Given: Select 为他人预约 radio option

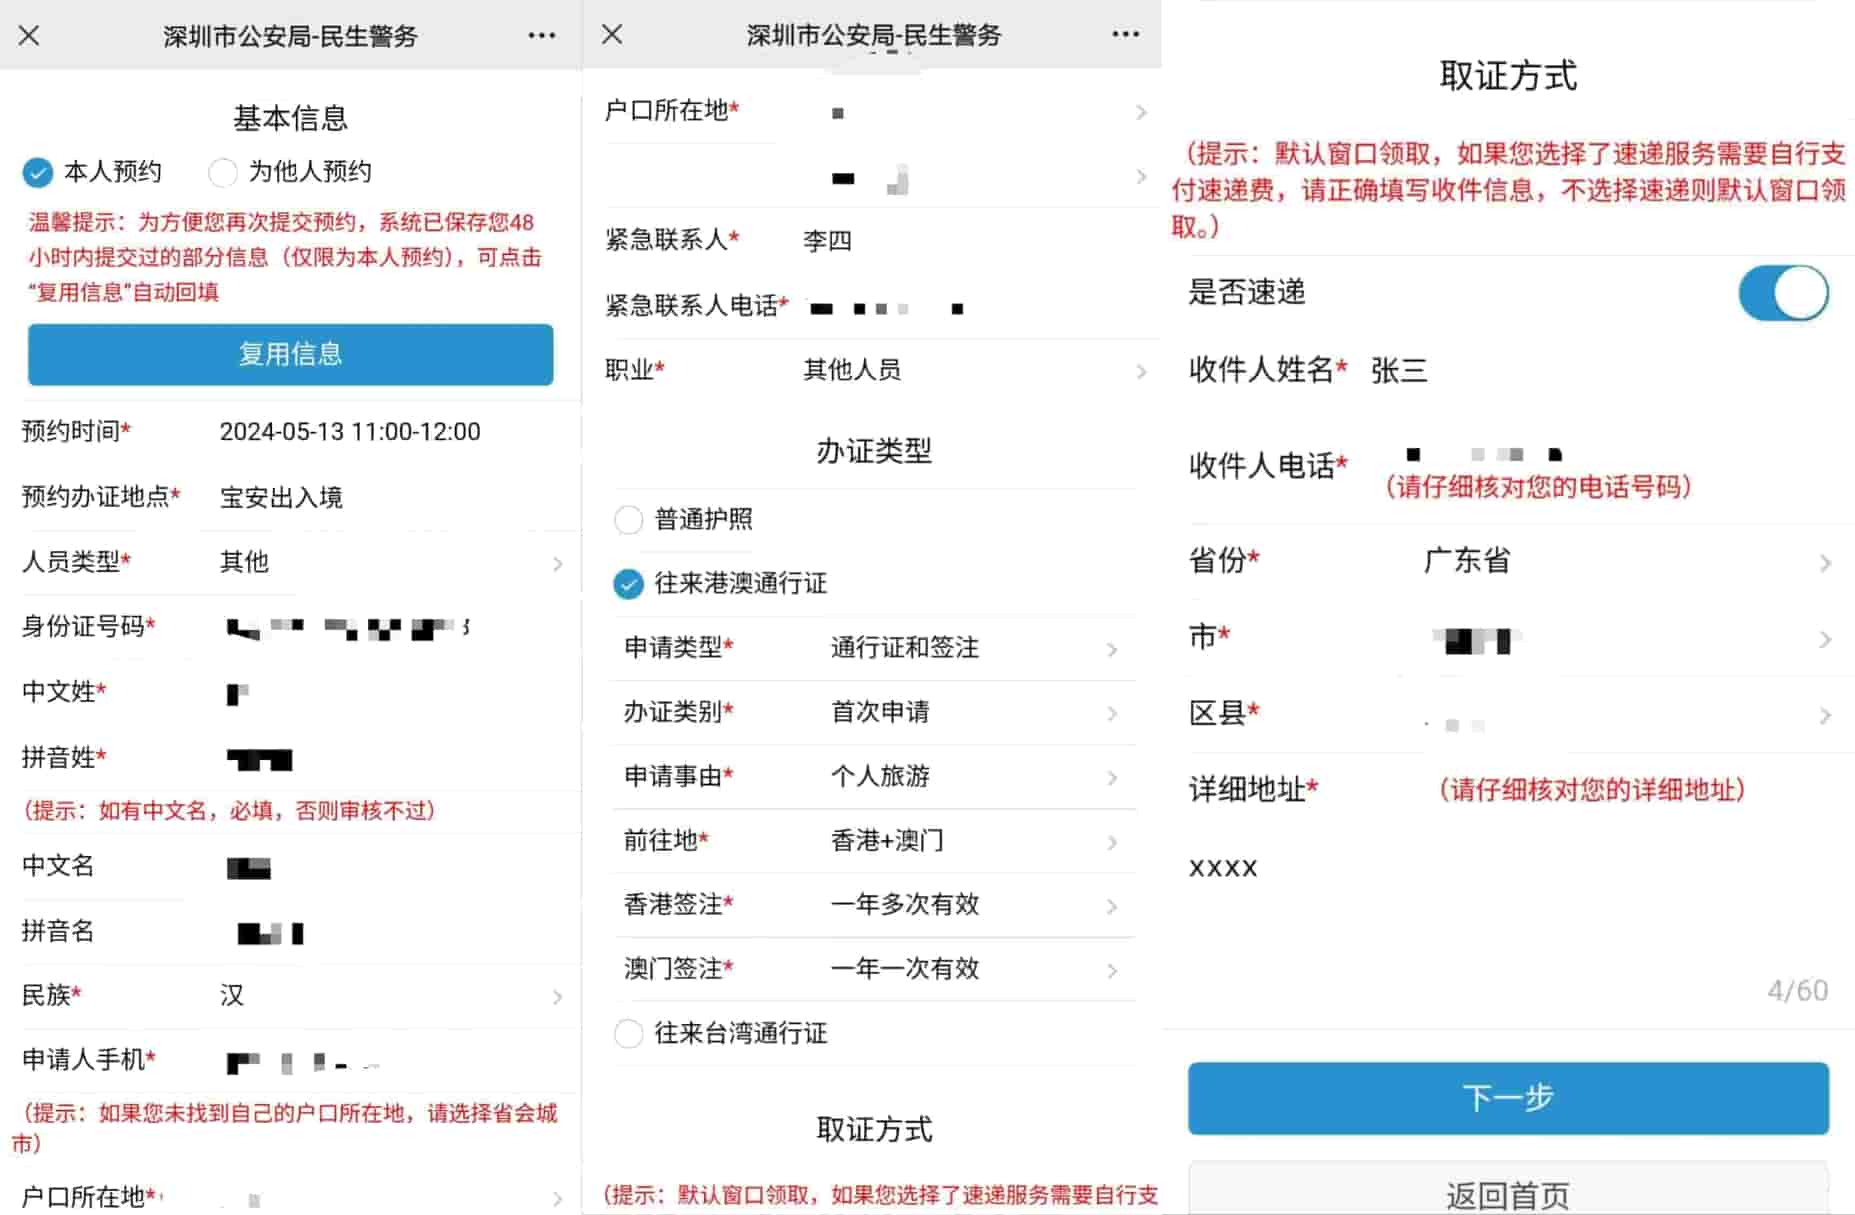Looking at the screenshot, I should point(222,173).
